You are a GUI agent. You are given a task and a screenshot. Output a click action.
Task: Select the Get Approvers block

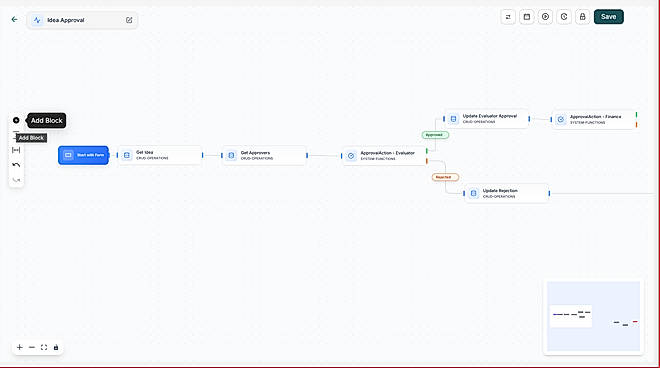(264, 155)
